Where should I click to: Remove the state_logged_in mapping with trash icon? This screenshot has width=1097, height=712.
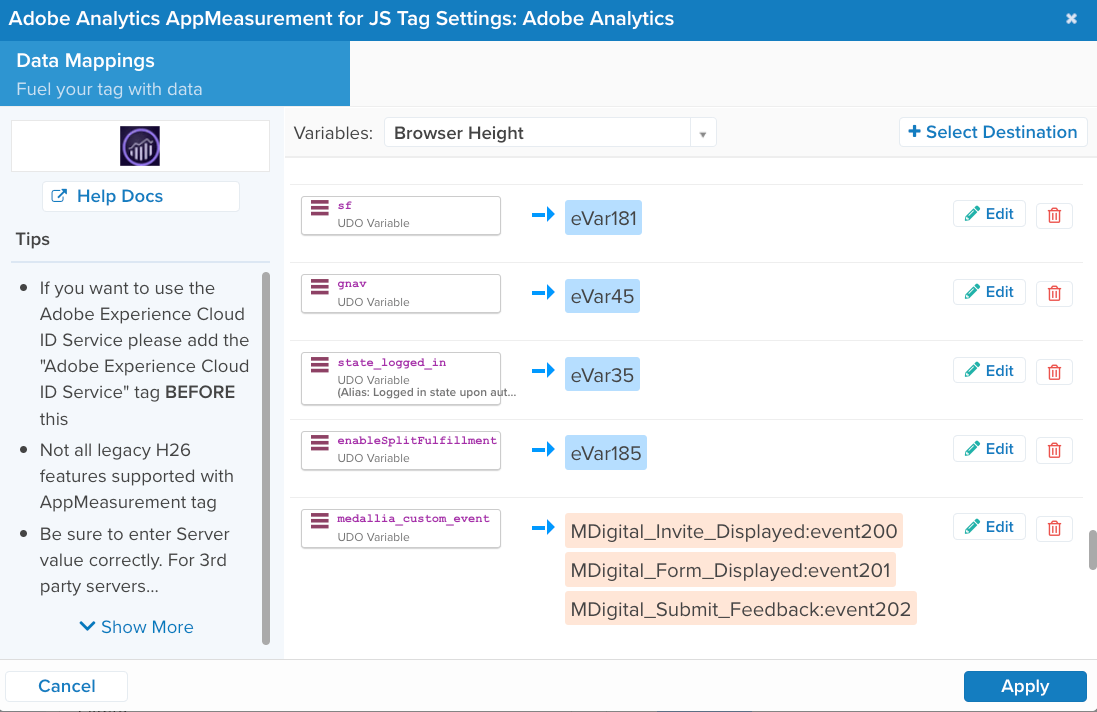pos(1053,372)
